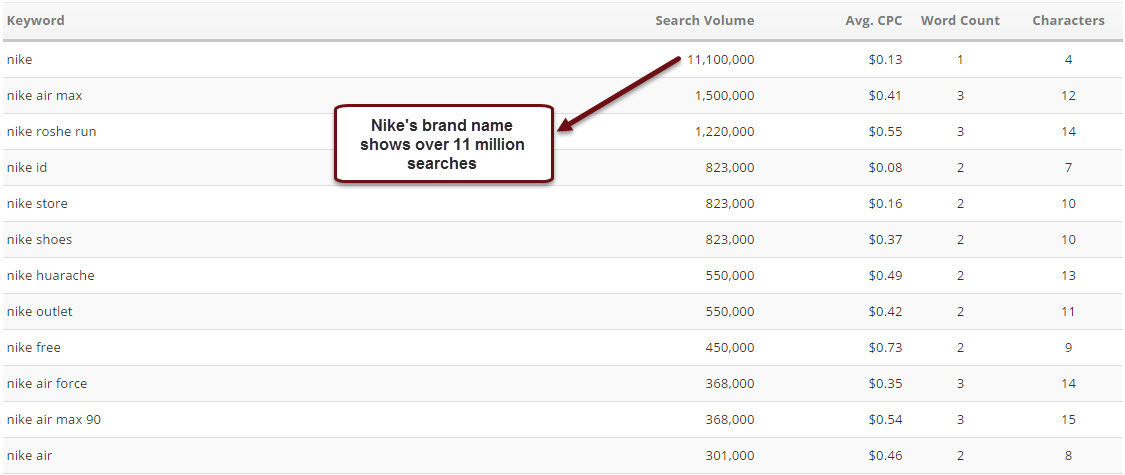Click the 11,100,000 search volume value

[x=720, y=60]
